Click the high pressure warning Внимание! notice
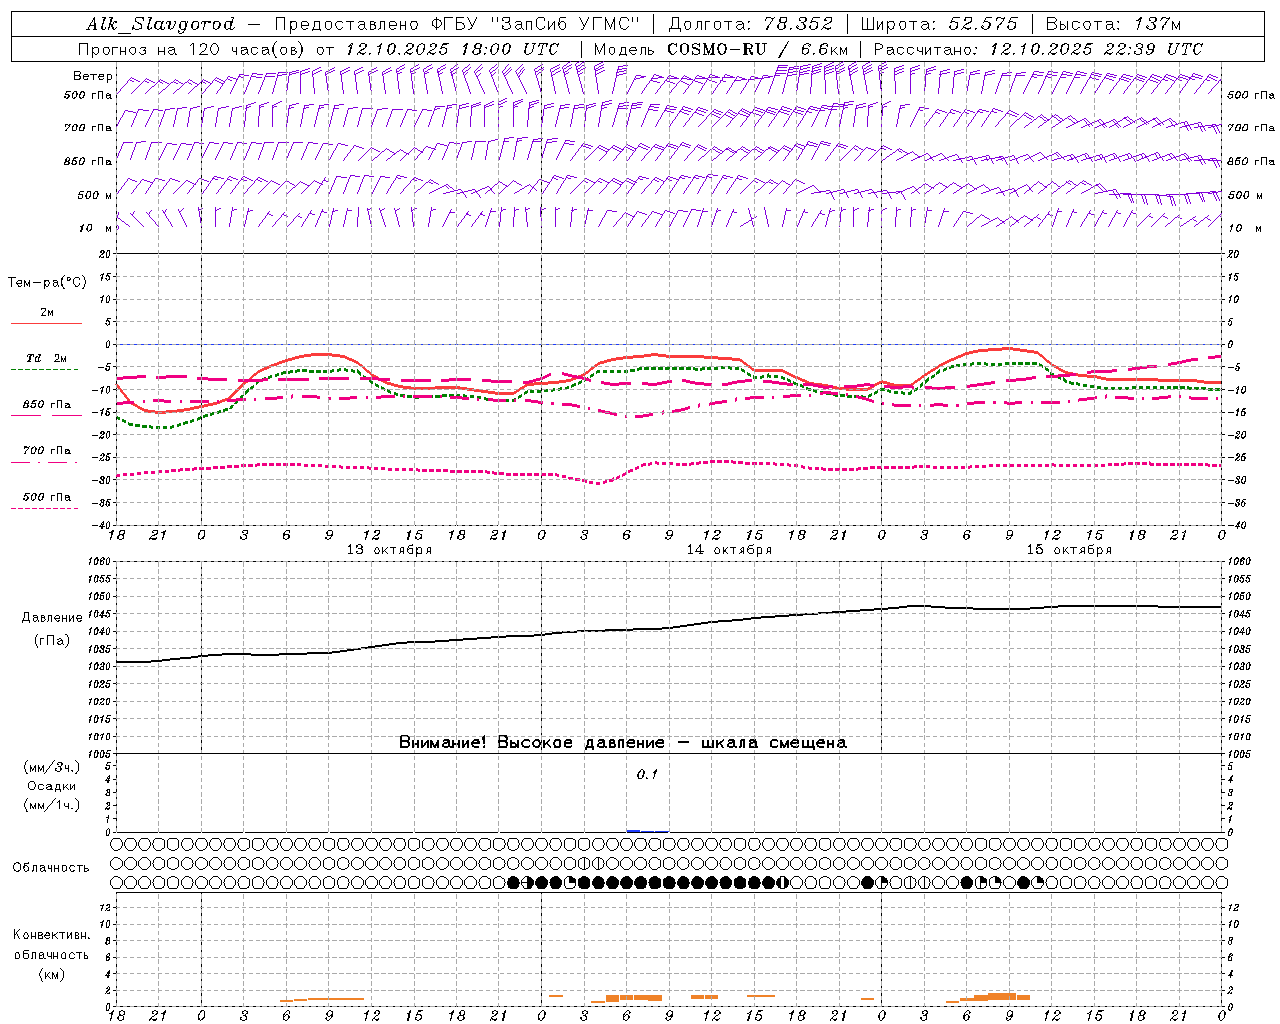The width and height of the screenshot is (1280, 1024). click(623, 743)
